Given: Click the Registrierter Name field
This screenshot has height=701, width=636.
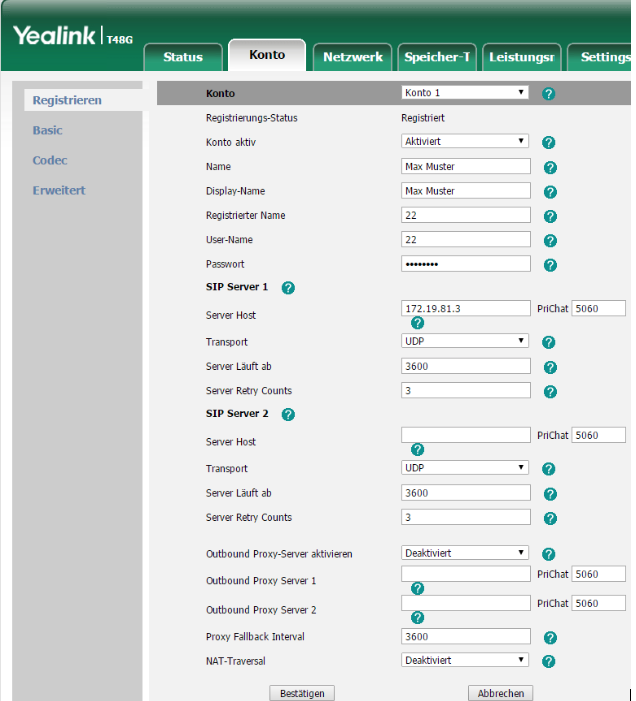Looking at the screenshot, I should [466, 215].
